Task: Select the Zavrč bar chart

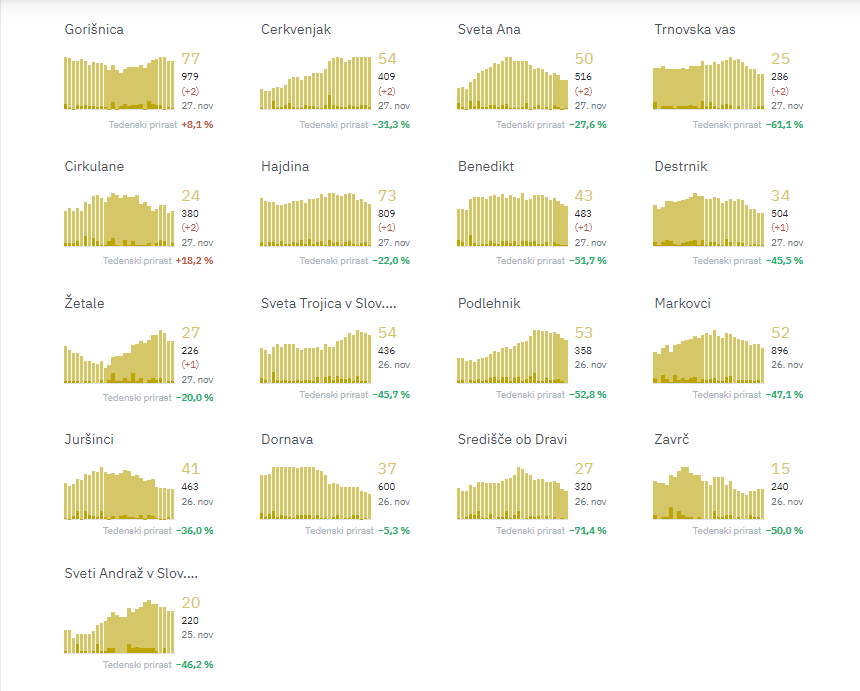Action: pyautogui.click(x=709, y=493)
